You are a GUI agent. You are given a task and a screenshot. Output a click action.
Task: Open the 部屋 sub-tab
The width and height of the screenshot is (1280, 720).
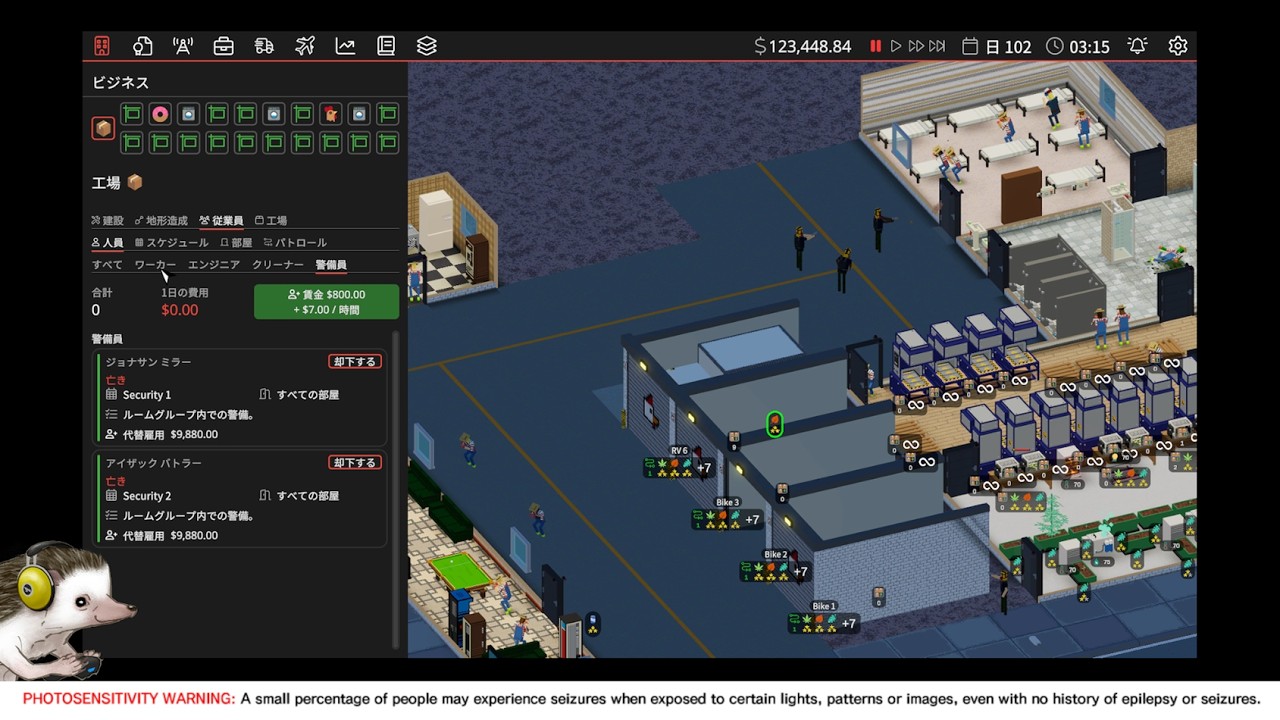[236, 243]
